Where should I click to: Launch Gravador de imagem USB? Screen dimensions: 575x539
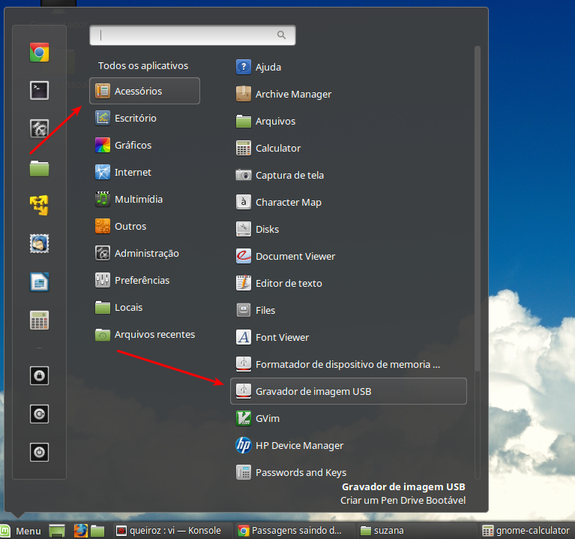348,391
